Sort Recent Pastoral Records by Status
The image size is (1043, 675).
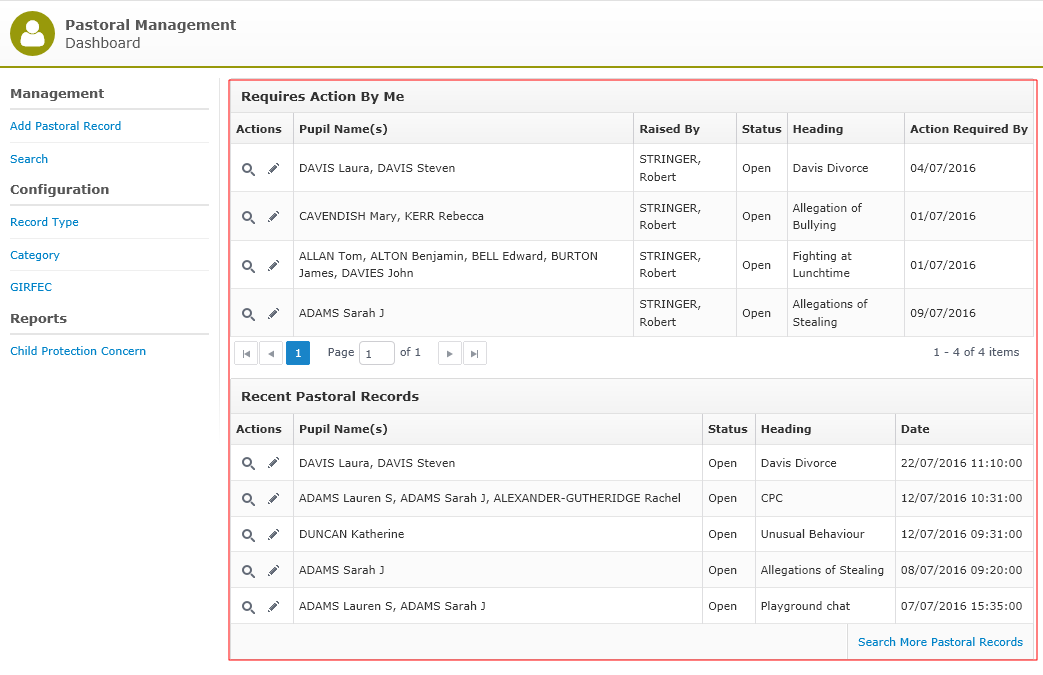point(728,429)
